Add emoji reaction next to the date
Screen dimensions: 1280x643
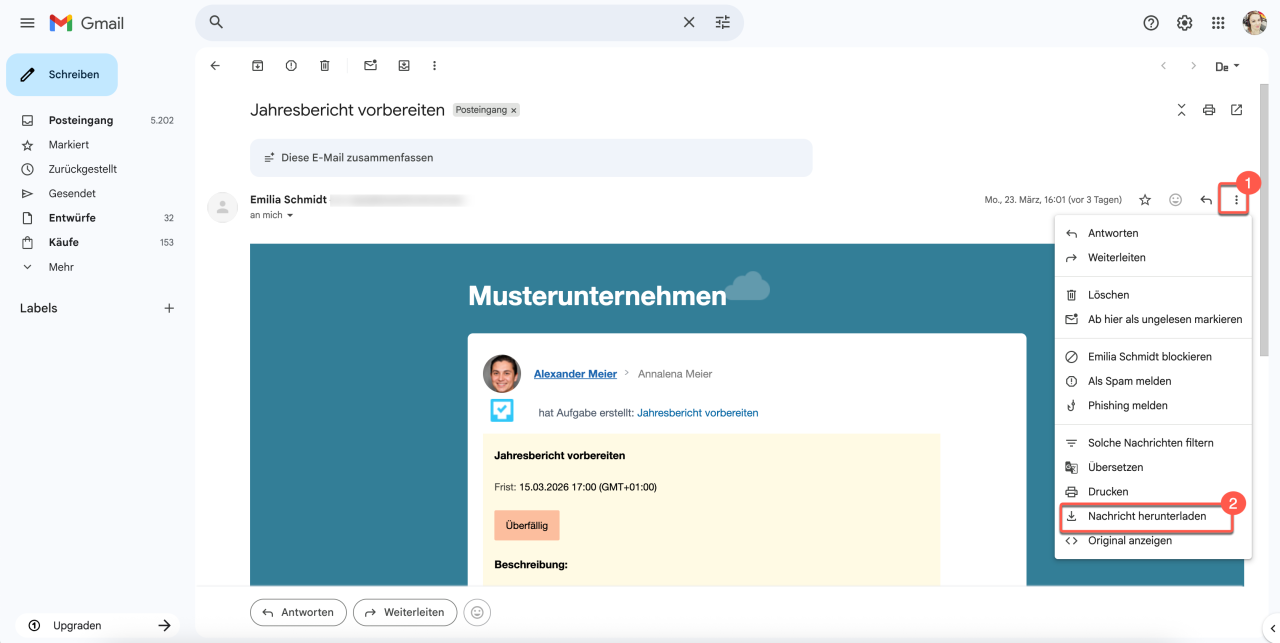[x=1175, y=200]
